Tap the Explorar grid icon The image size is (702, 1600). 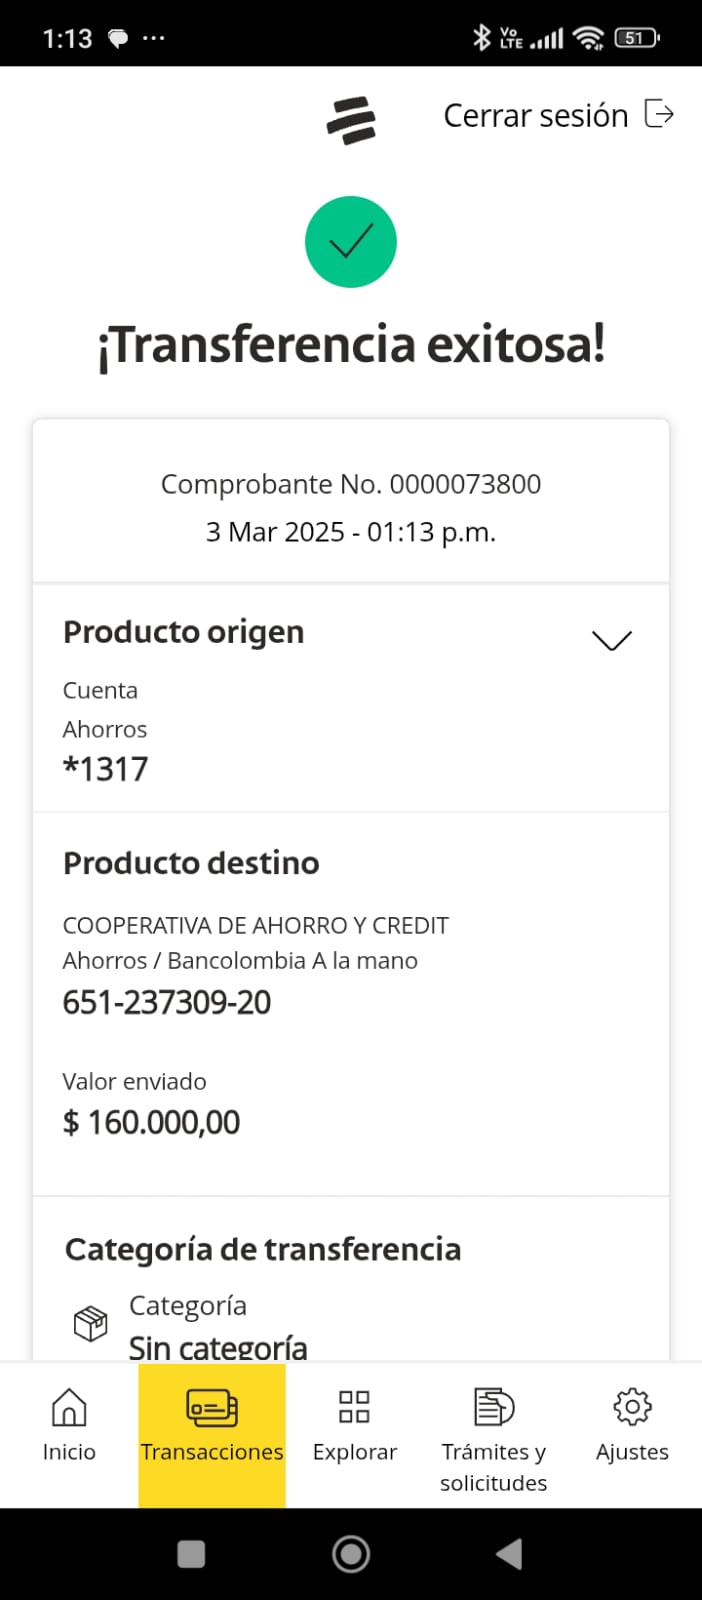(354, 1407)
